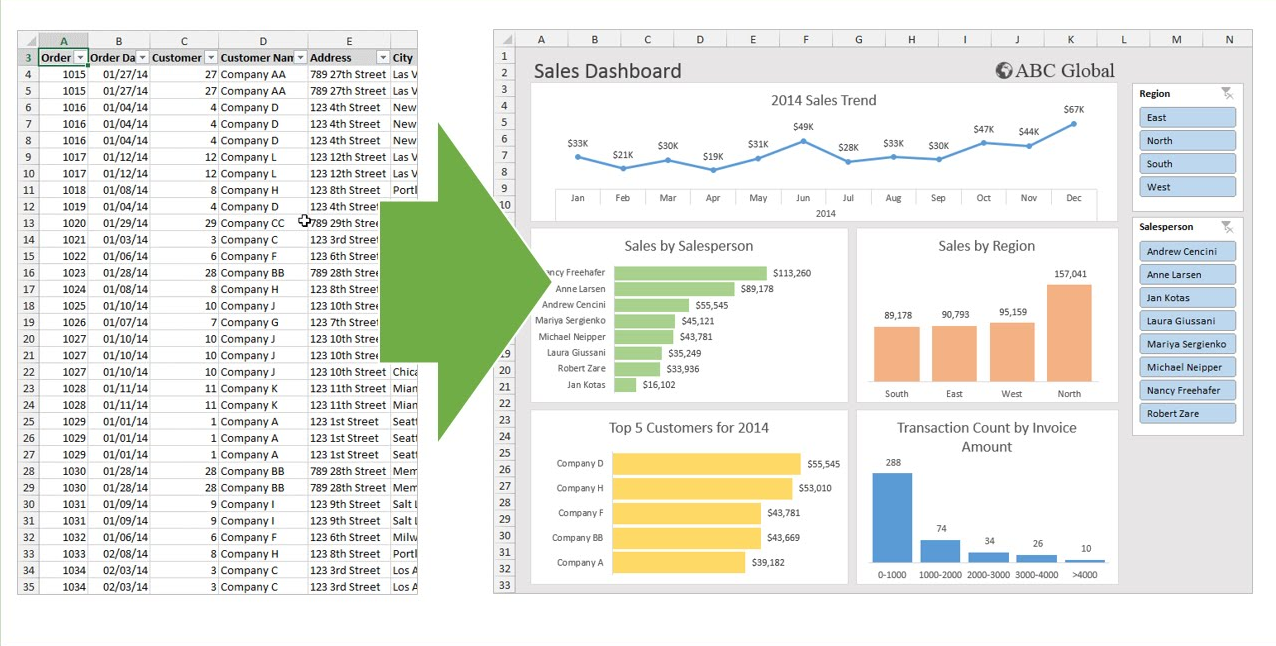Image resolution: width=1276 pixels, height=646 pixels.
Task: Clear the Salesperson slicer filter
Action: click(x=1227, y=227)
